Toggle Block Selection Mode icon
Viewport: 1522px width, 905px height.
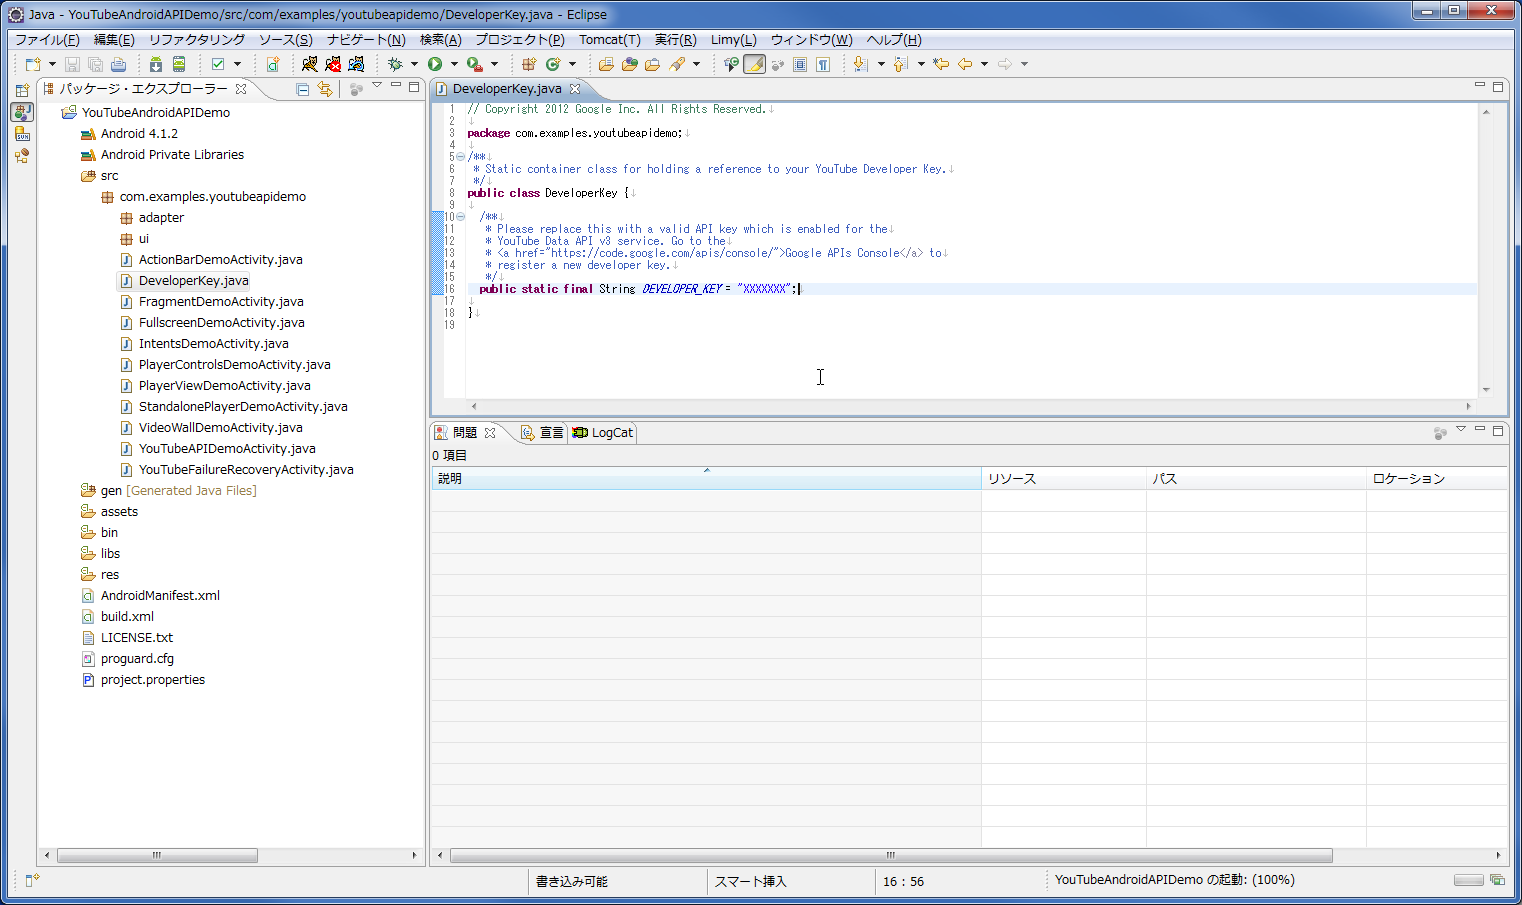(800, 64)
